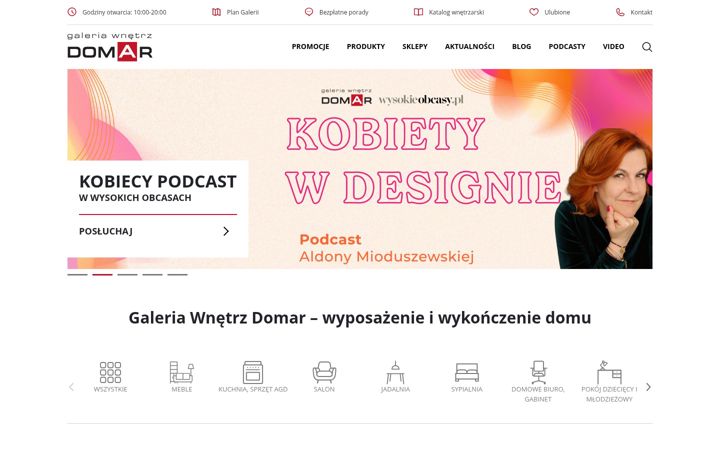Open the Bezpłatne porady link
This screenshot has height=450, width=720.
[343, 12]
